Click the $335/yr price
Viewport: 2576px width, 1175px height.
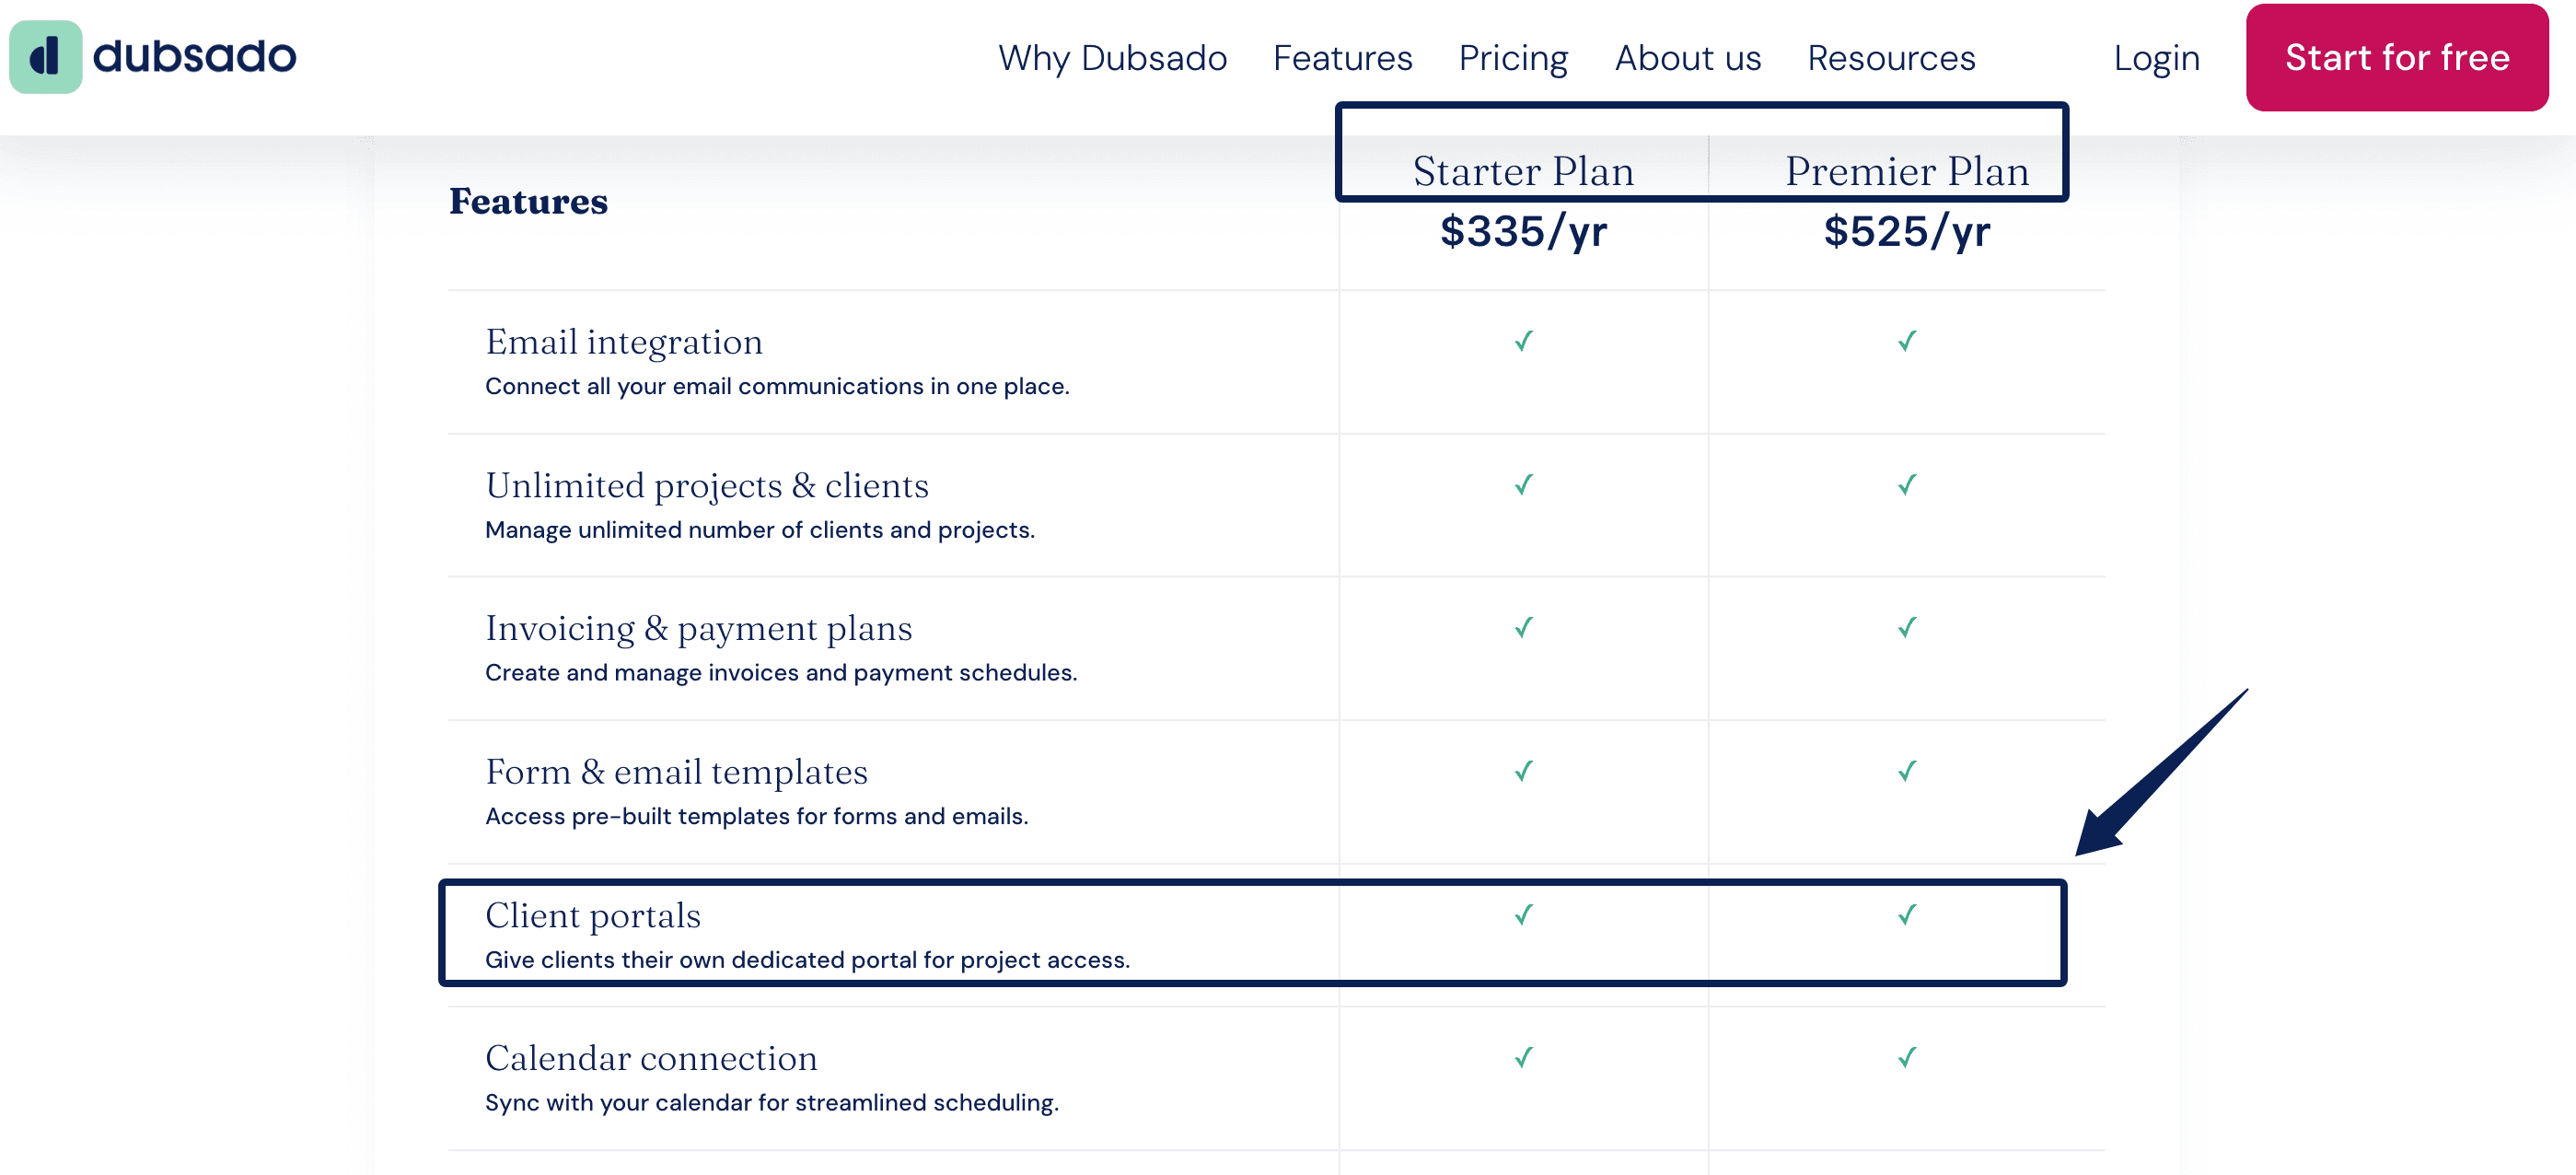click(x=1523, y=231)
